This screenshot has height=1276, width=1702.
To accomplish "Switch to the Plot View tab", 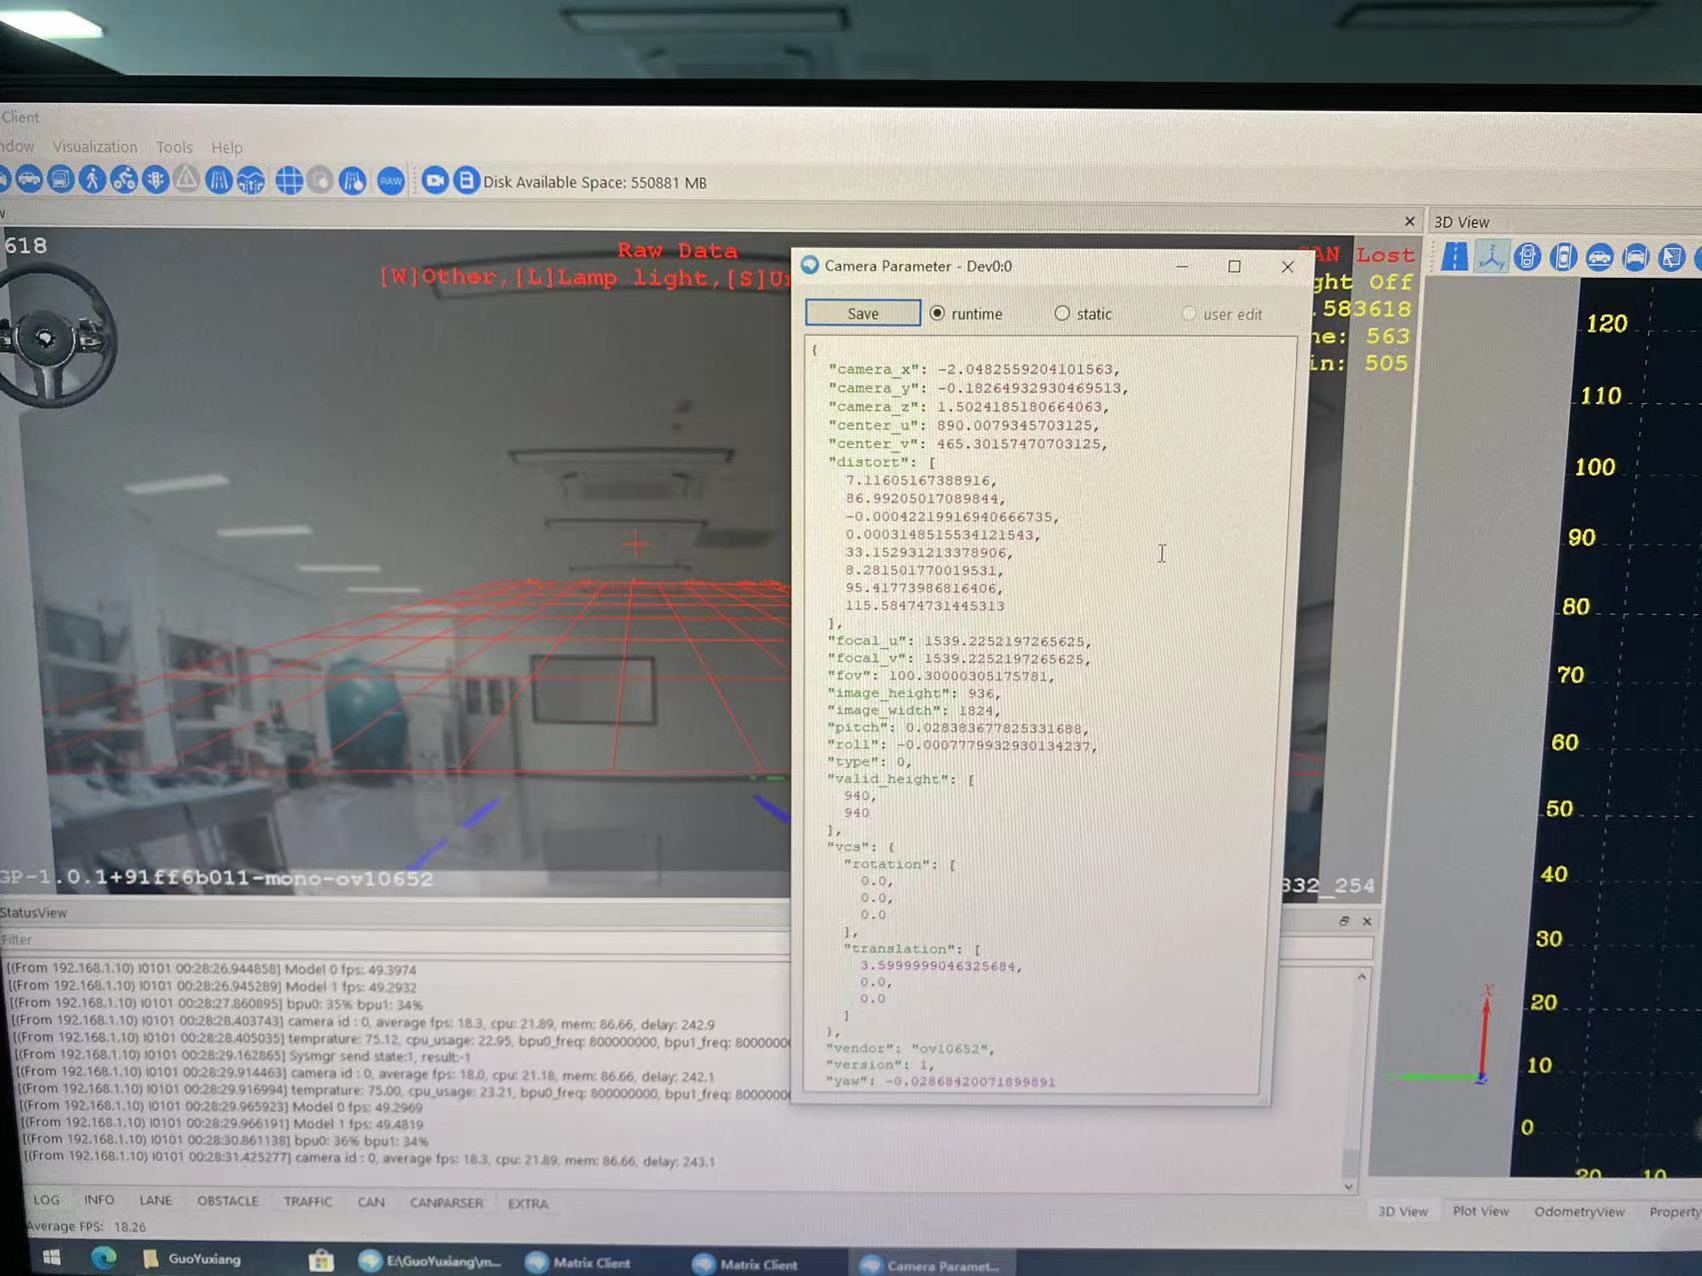I will coord(1480,1211).
